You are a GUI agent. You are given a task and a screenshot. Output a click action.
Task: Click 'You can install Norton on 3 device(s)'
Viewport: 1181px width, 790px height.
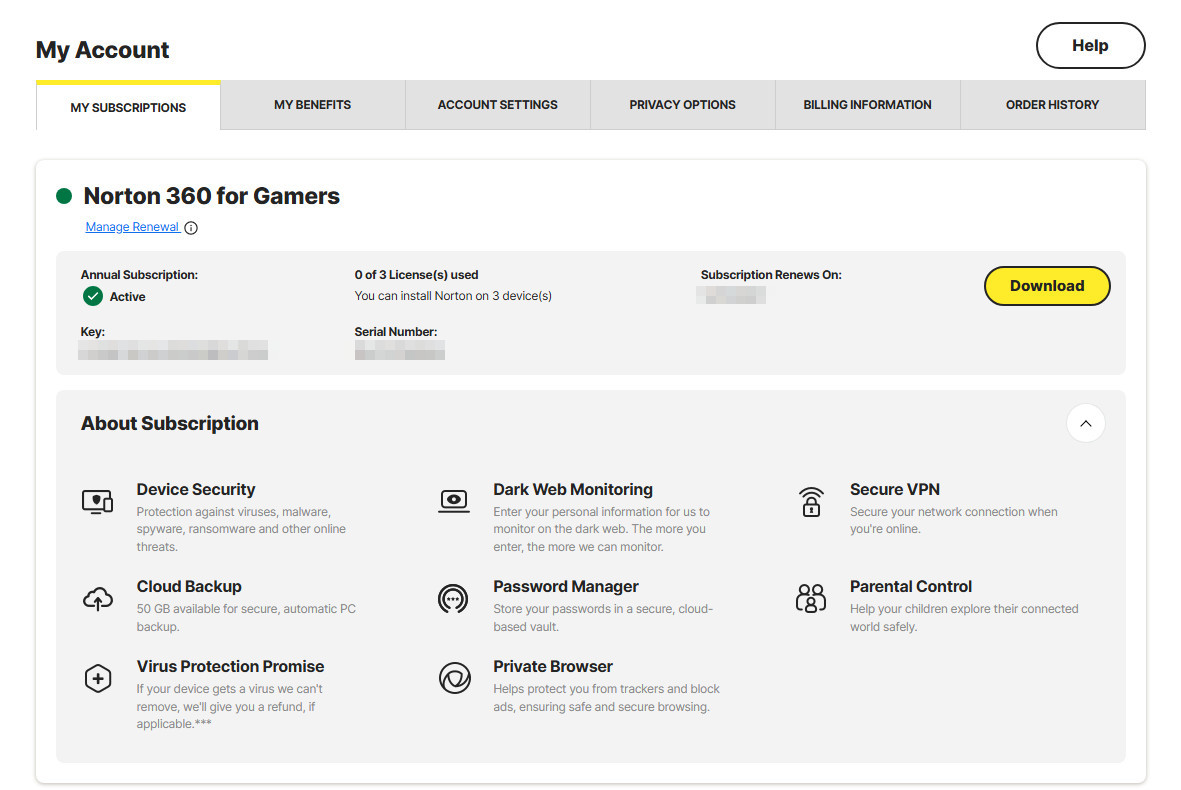[453, 296]
